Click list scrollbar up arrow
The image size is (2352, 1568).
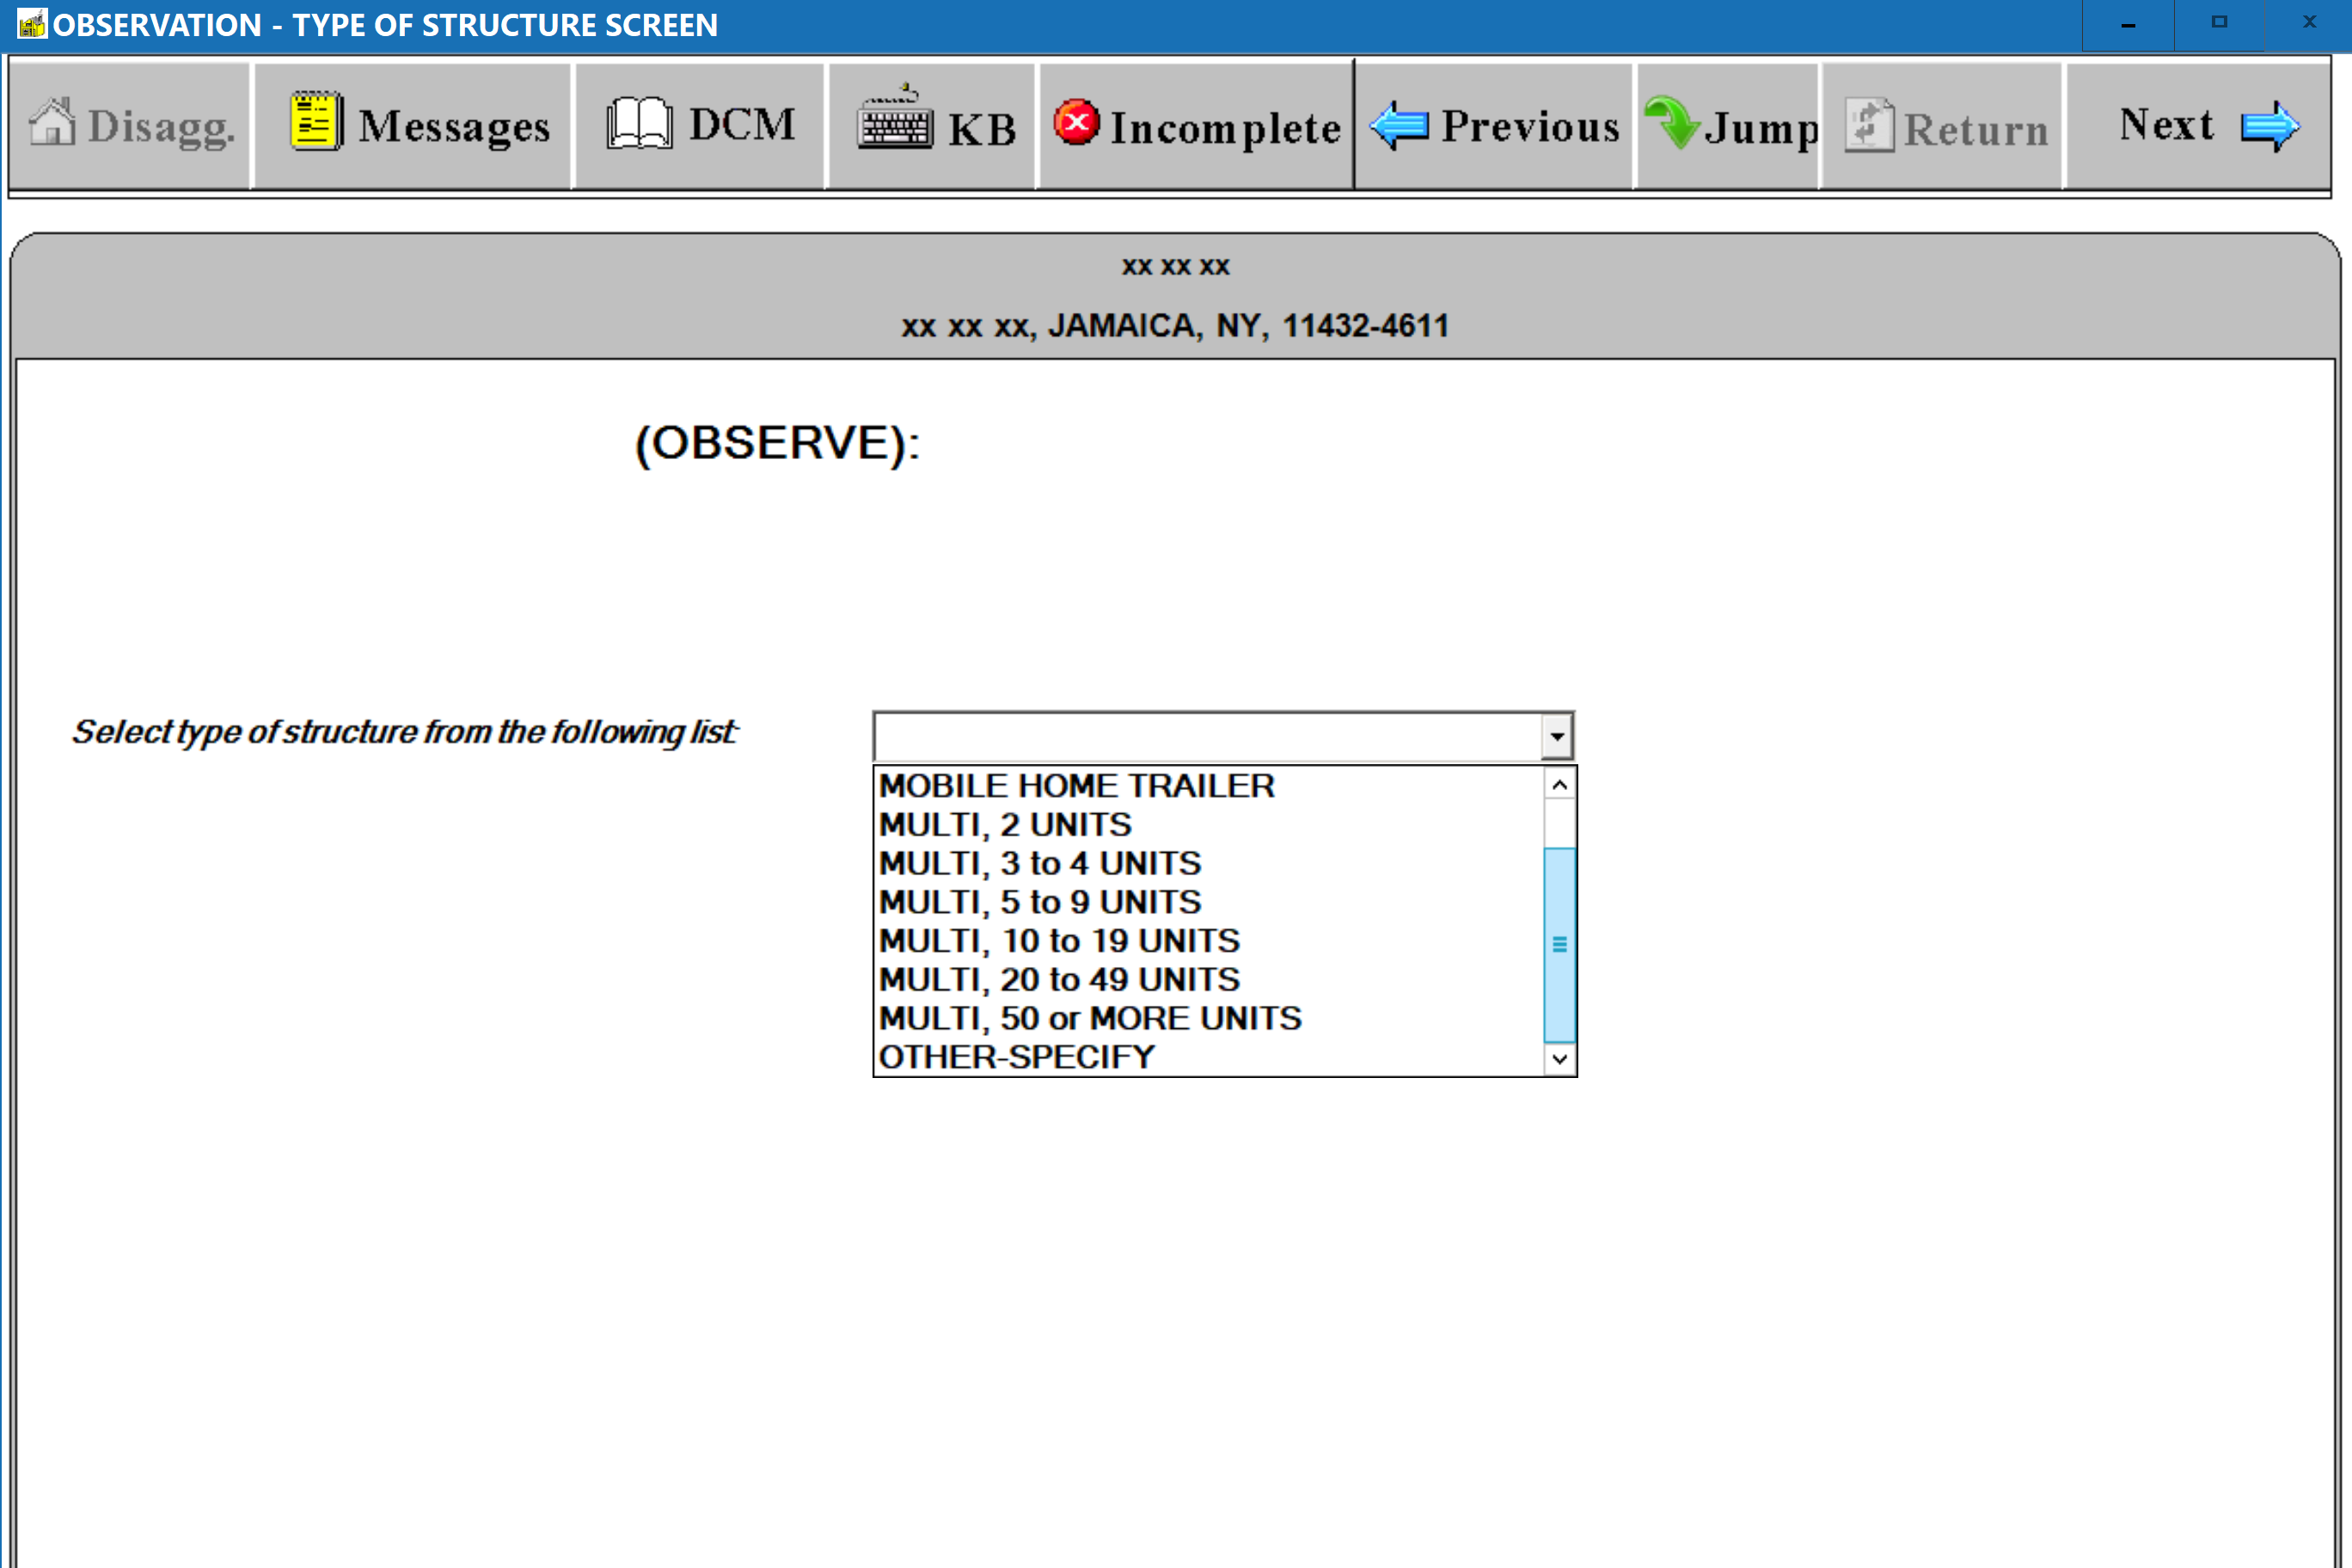pos(1559,786)
